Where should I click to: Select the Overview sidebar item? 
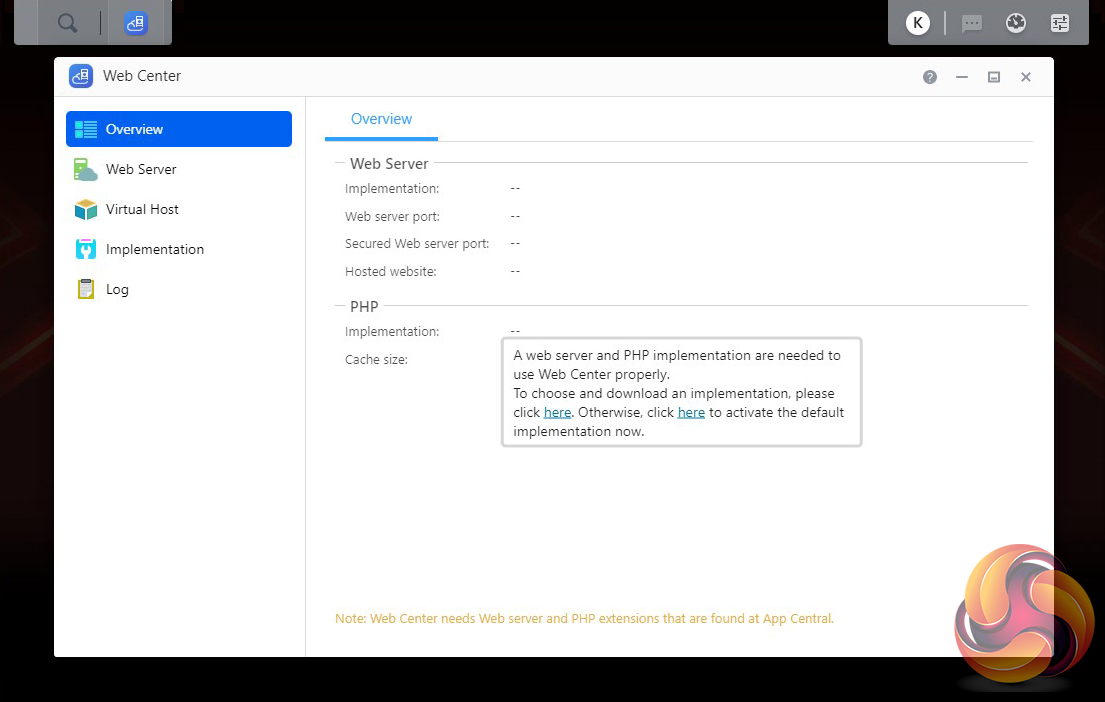click(x=179, y=129)
